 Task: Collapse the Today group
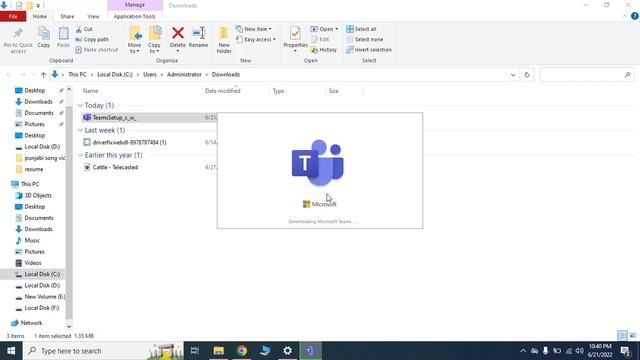pyautogui.click(x=80, y=105)
